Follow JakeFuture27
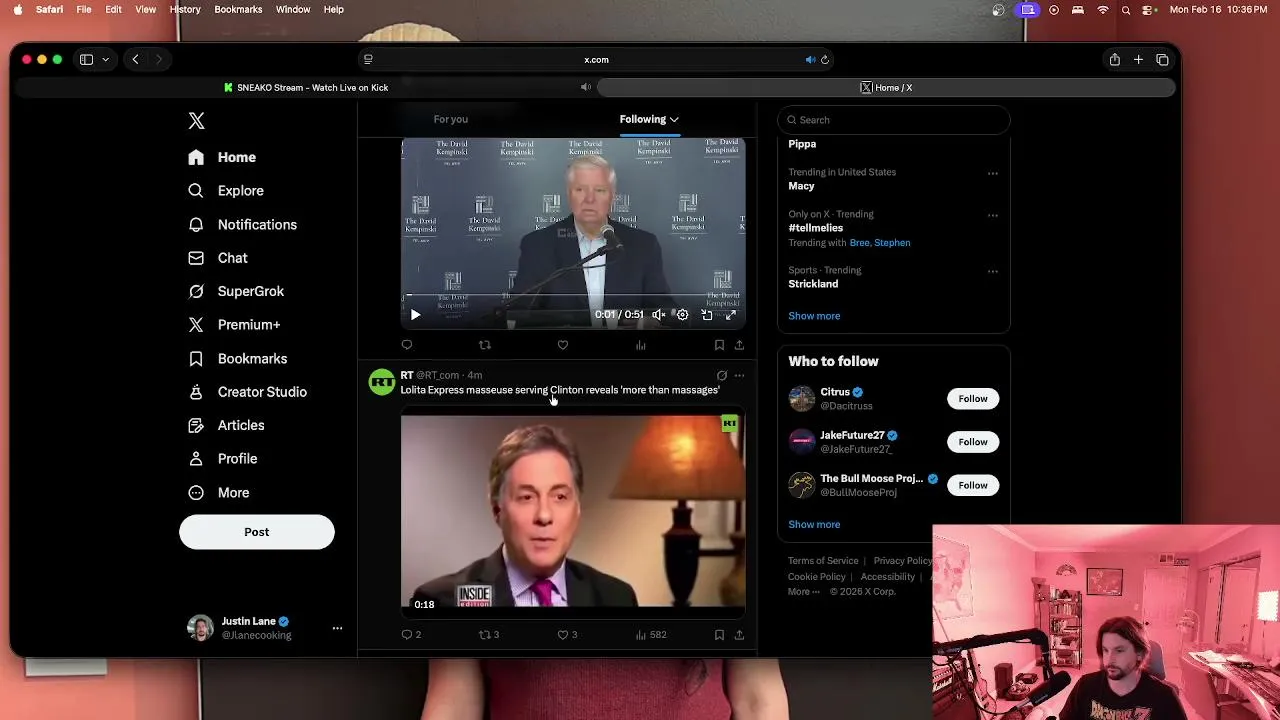Screen dimensions: 1280x720 [x=972, y=442]
